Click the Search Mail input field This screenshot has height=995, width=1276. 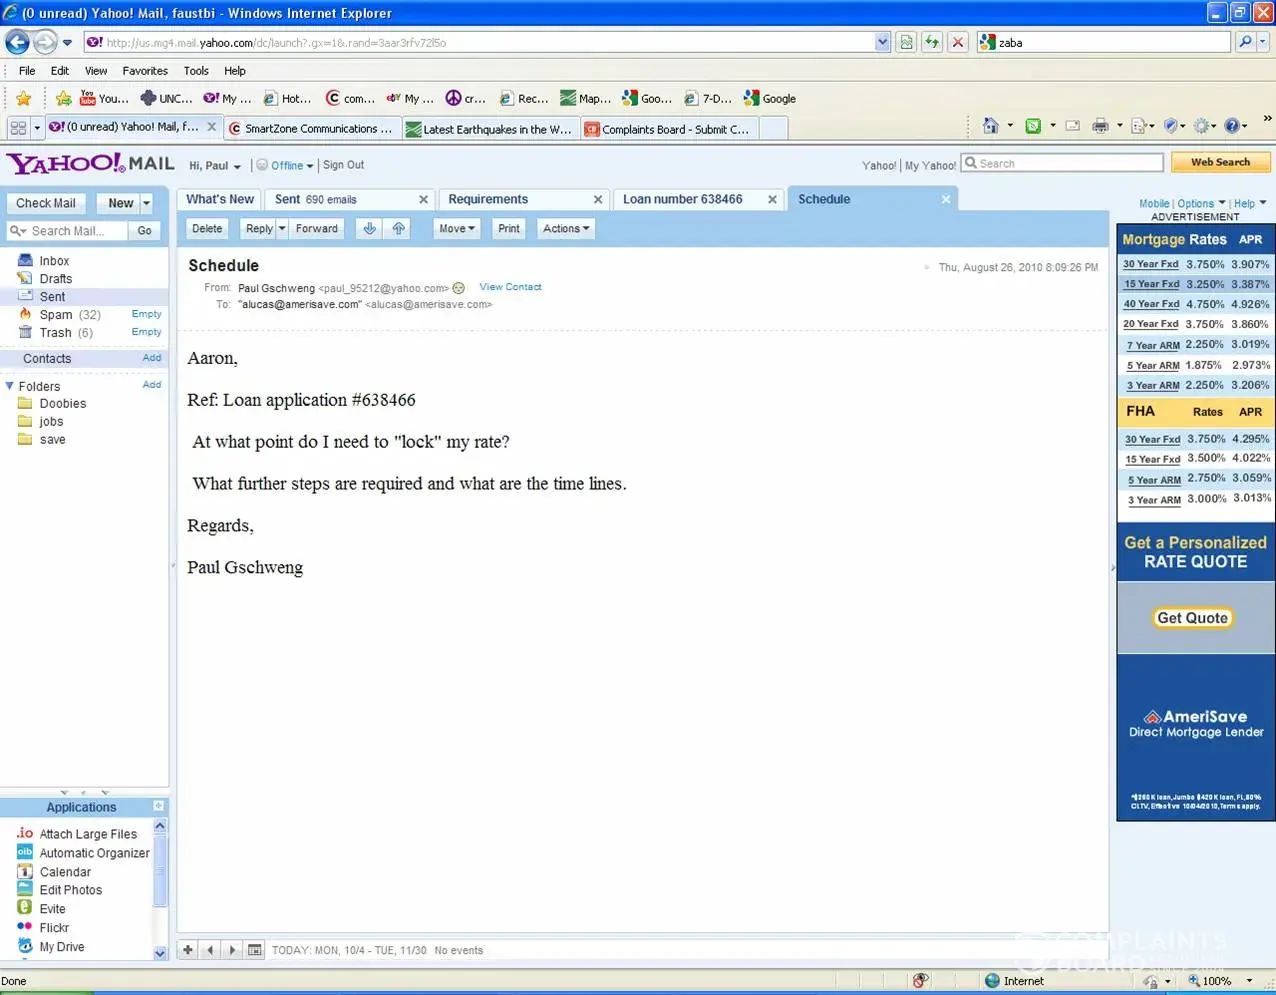[68, 231]
